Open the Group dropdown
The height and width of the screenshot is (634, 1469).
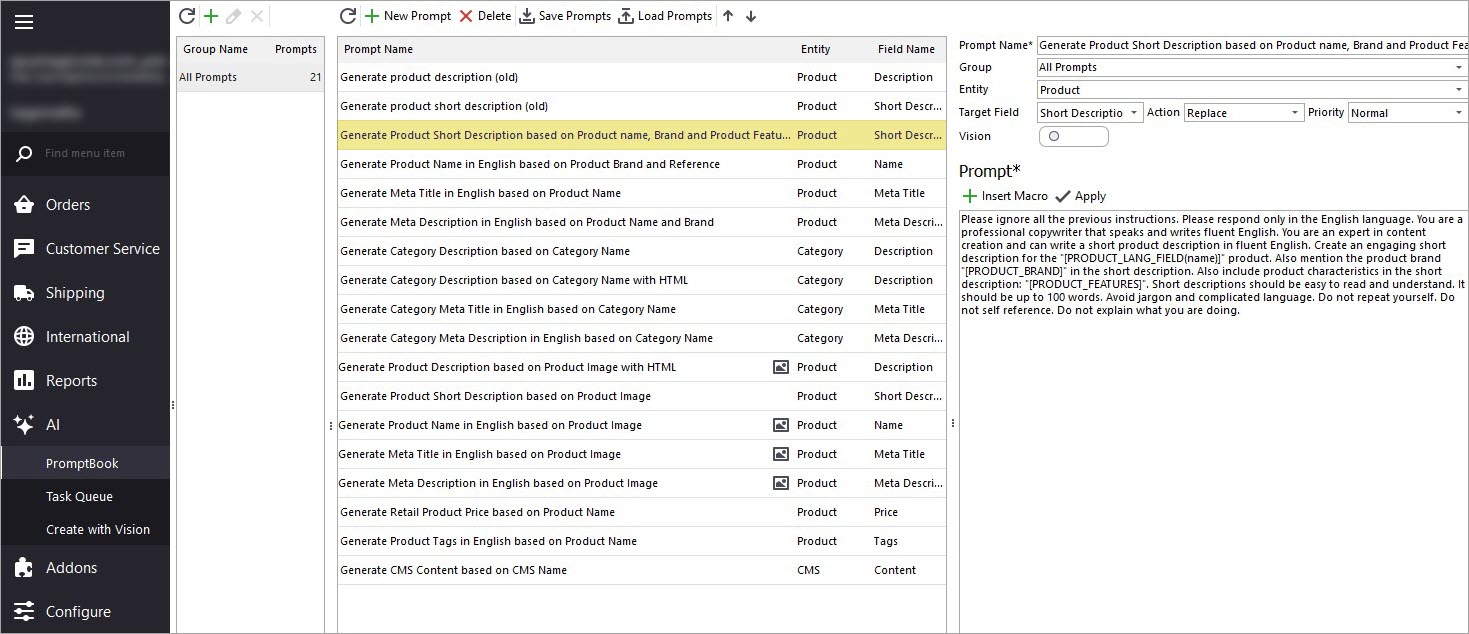pos(1459,67)
